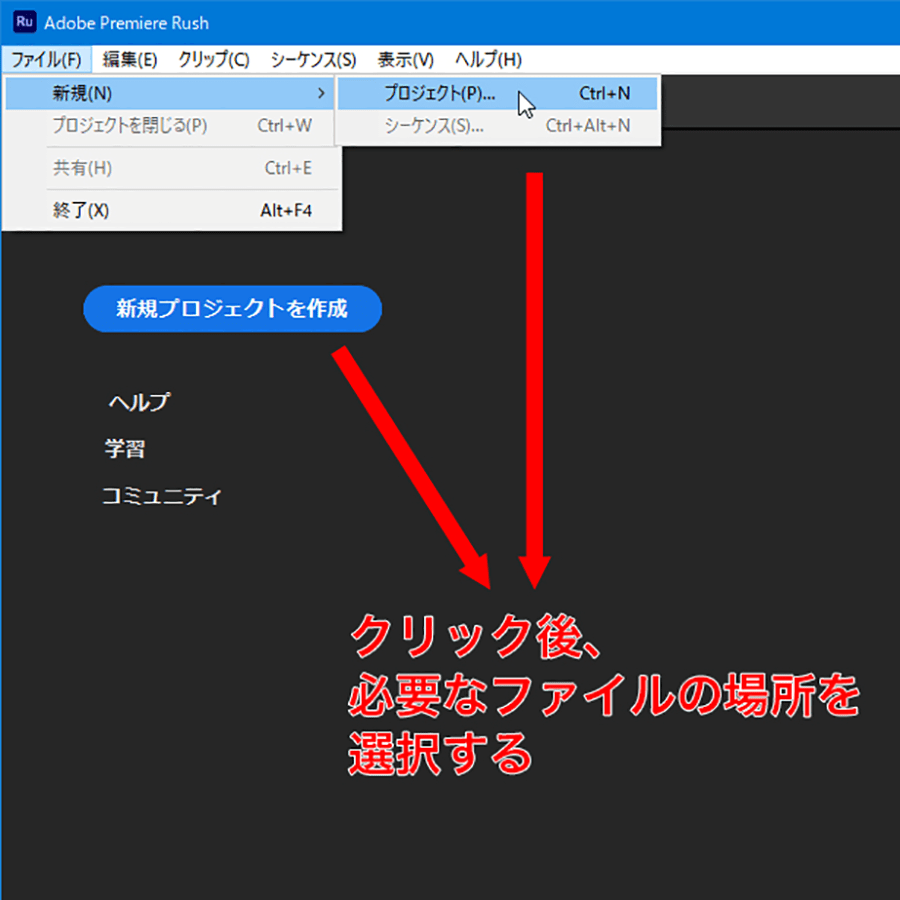Viewport: 900px width, 900px height.
Task: Open the ヘルプ(H) menu in menu bar
Action: coord(488,60)
